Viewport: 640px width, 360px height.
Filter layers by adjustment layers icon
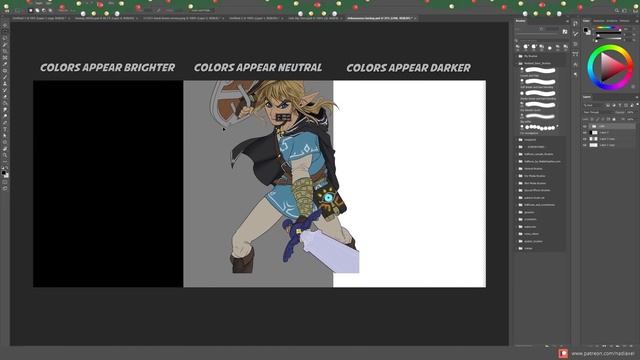click(x=614, y=105)
